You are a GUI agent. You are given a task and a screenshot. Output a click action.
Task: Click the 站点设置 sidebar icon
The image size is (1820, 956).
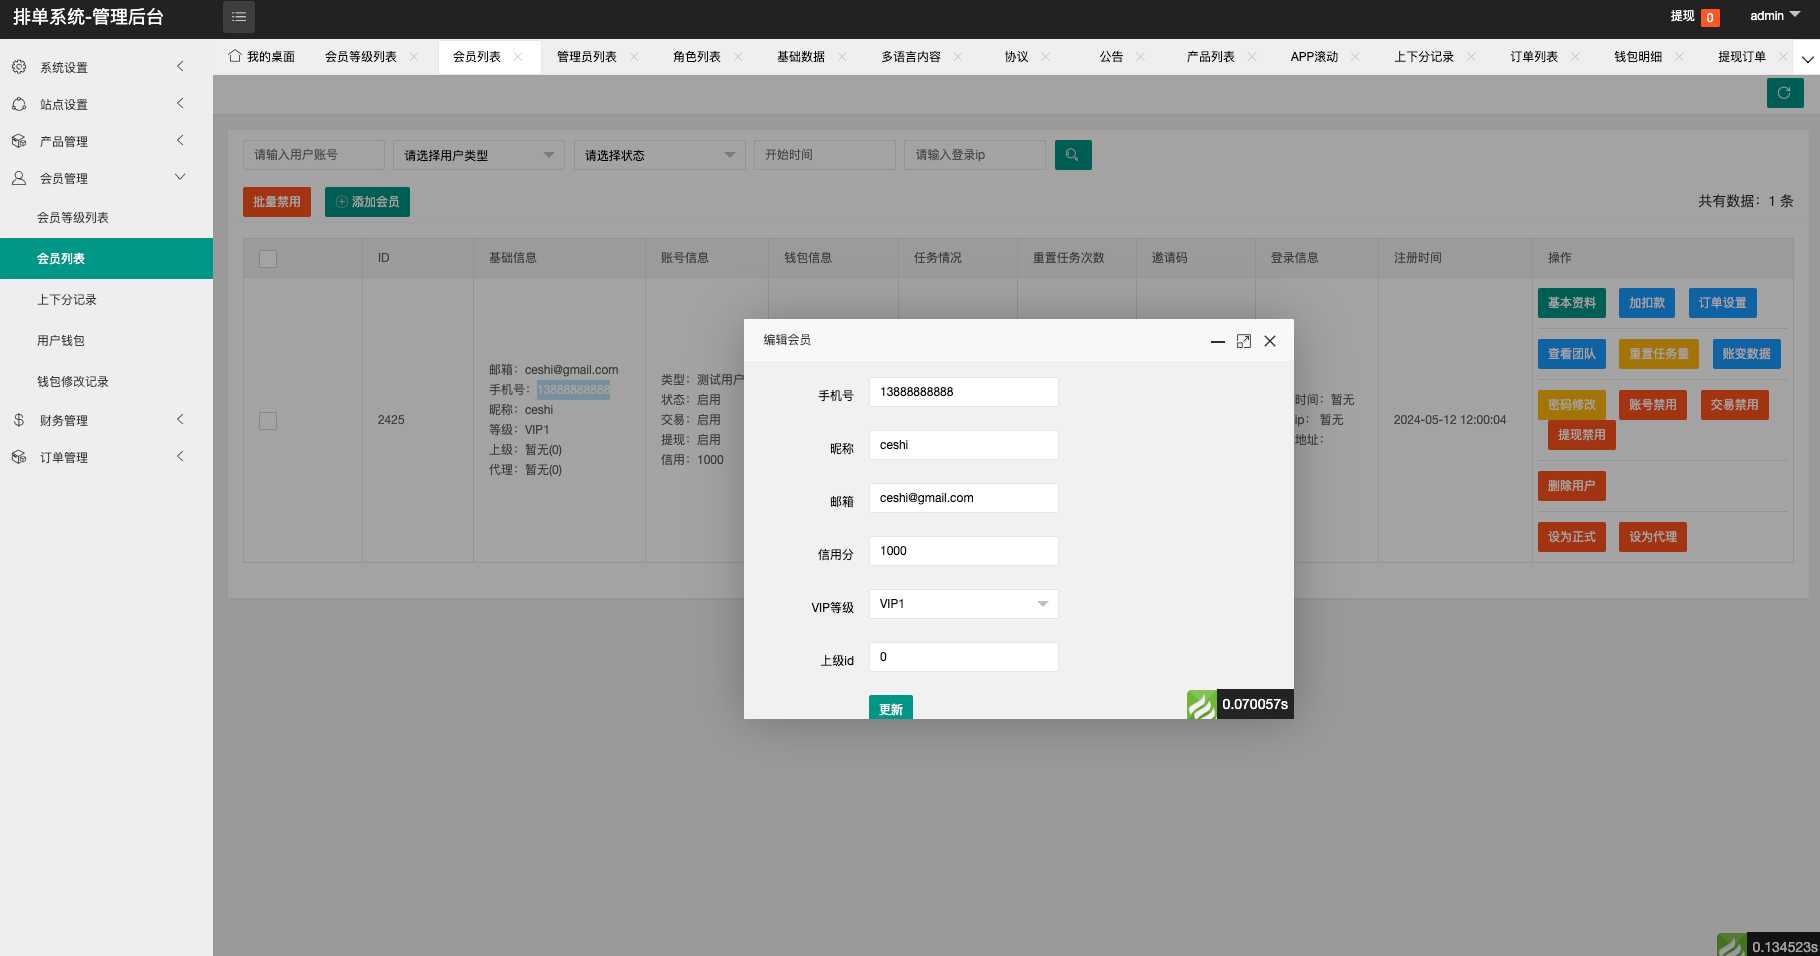tap(19, 104)
